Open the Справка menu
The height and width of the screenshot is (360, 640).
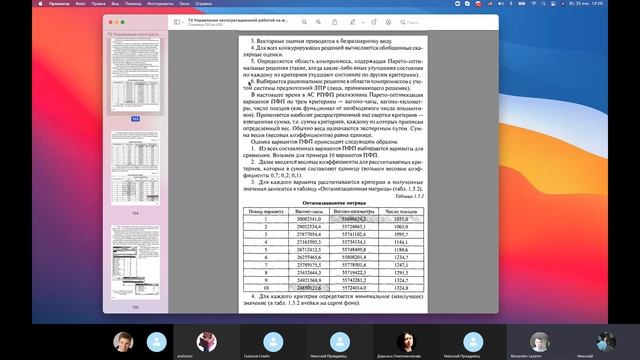[x=203, y=4]
